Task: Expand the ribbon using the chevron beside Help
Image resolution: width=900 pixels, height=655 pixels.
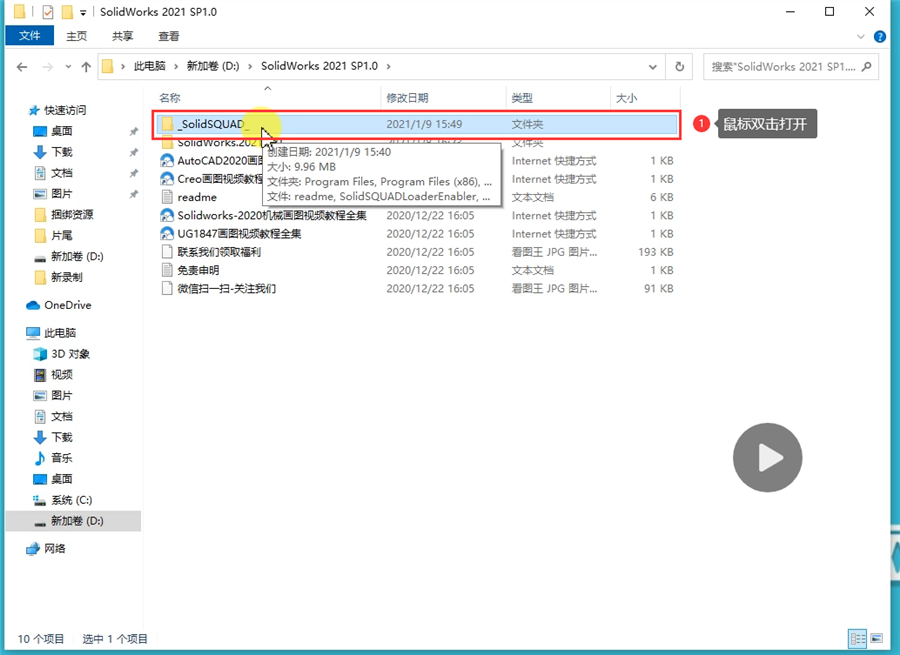Action: point(860,36)
